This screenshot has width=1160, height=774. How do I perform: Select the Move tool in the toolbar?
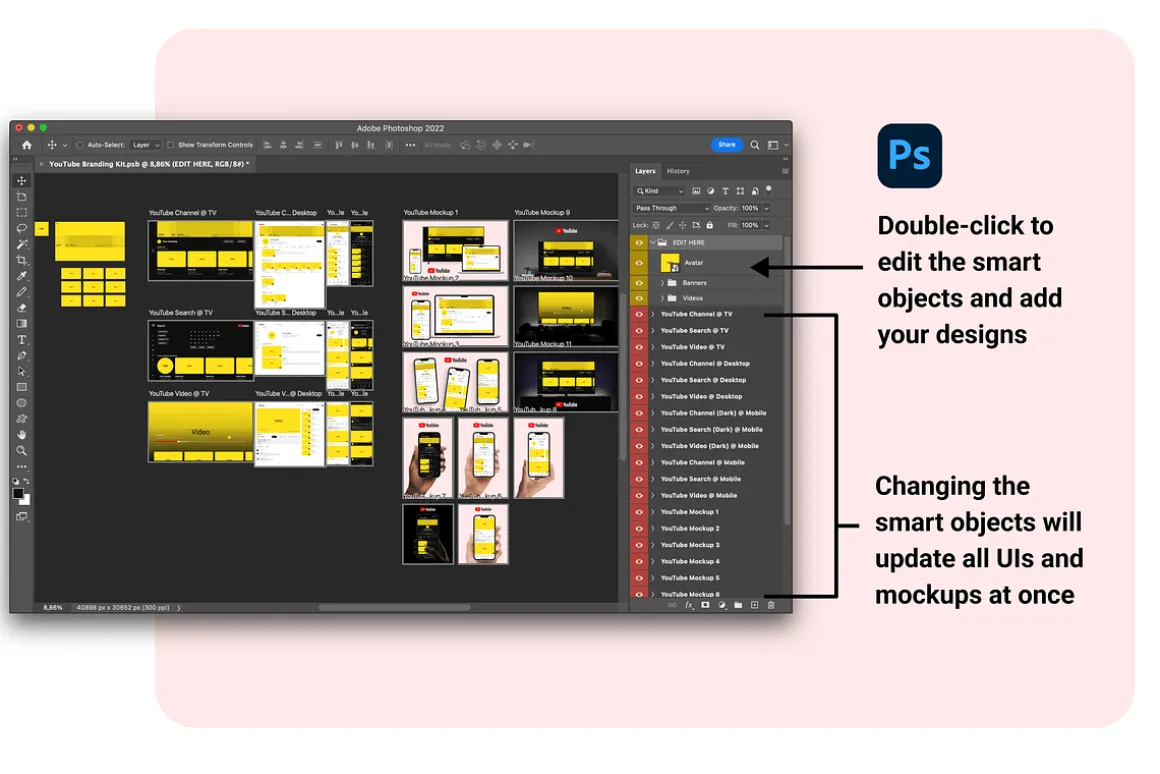(21, 181)
